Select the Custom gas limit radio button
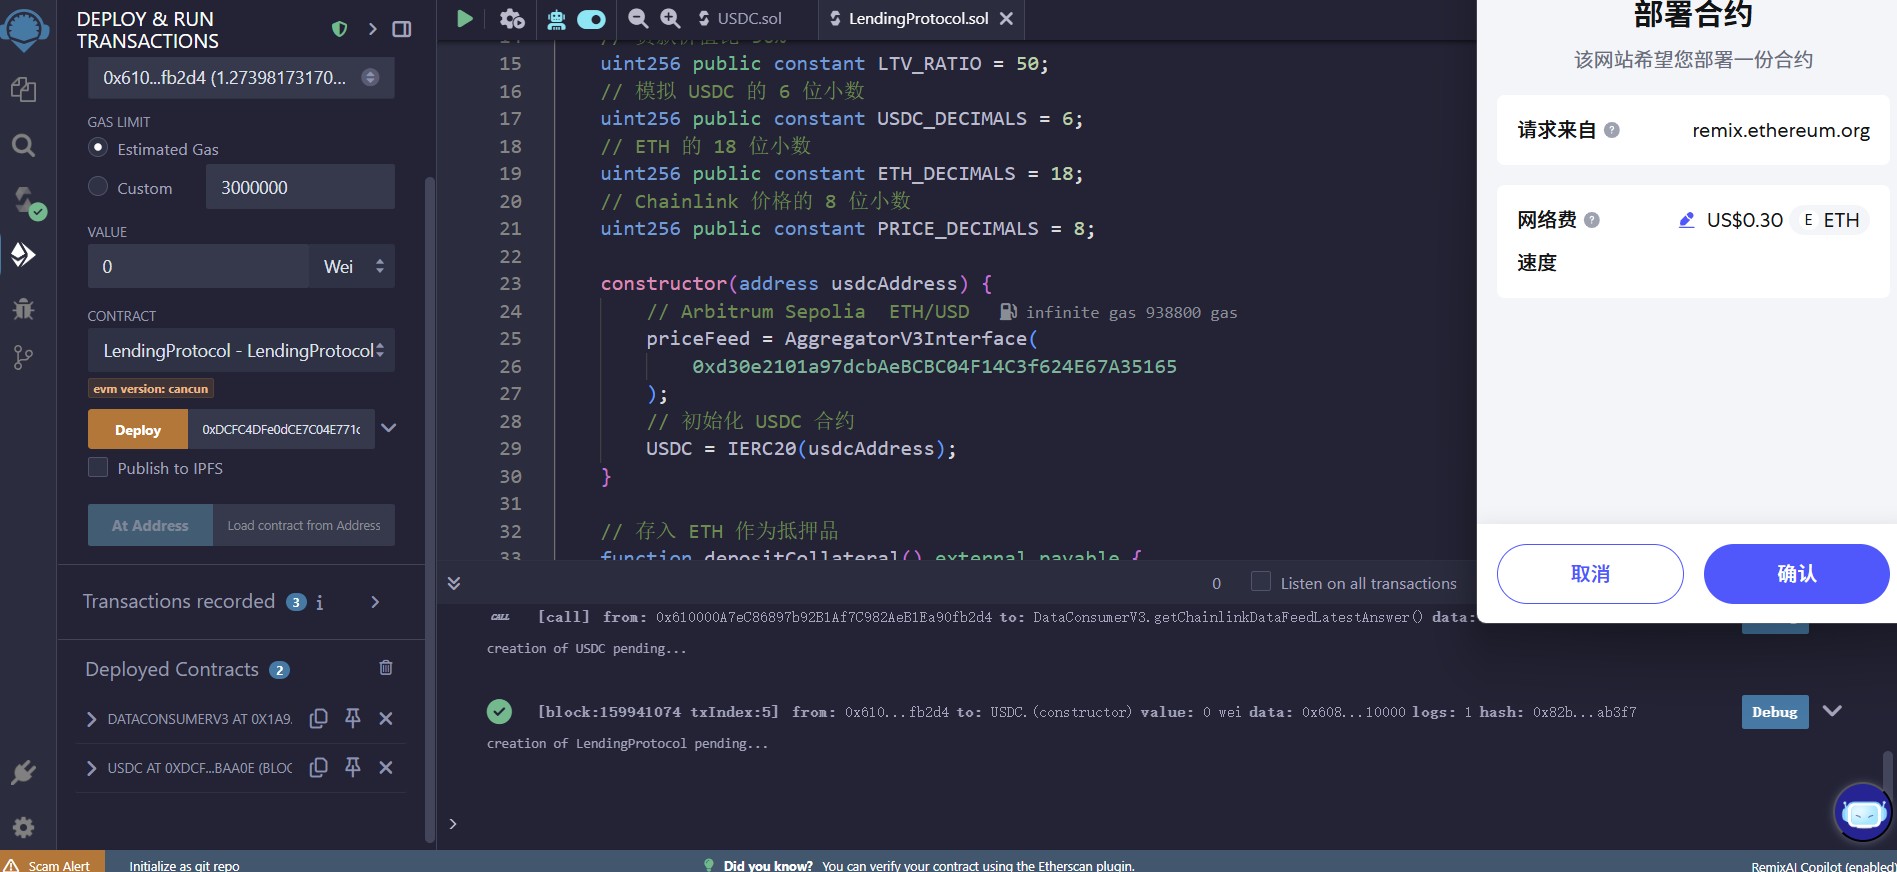Screen dimensions: 1897x872 [x=98, y=186]
